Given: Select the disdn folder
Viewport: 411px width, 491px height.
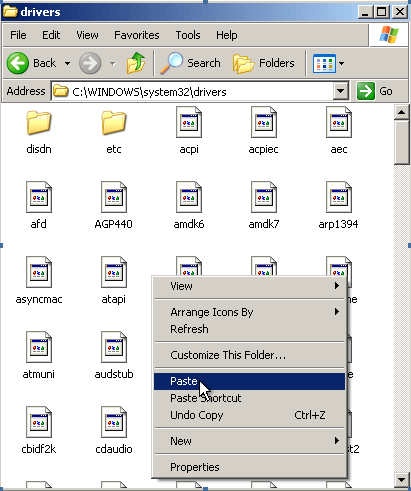Looking at the screenshot, I should pos(39,132).
